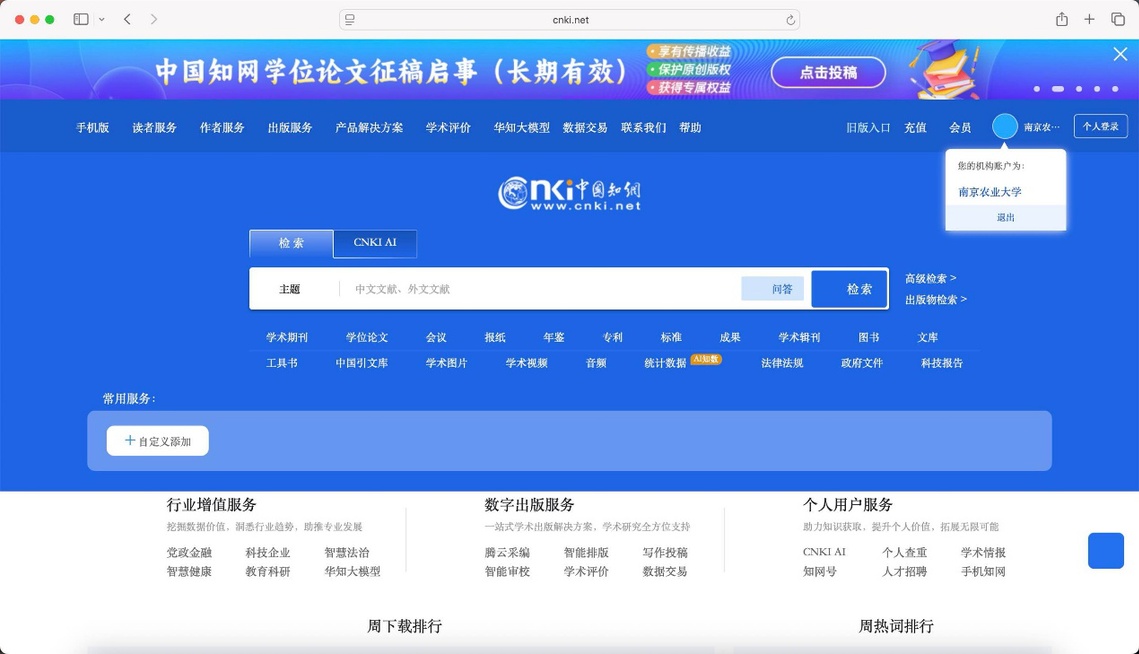This screenshot has height=654, width=1139.
Task: Click the search keyword input field
Action: [x=540, y=289]
